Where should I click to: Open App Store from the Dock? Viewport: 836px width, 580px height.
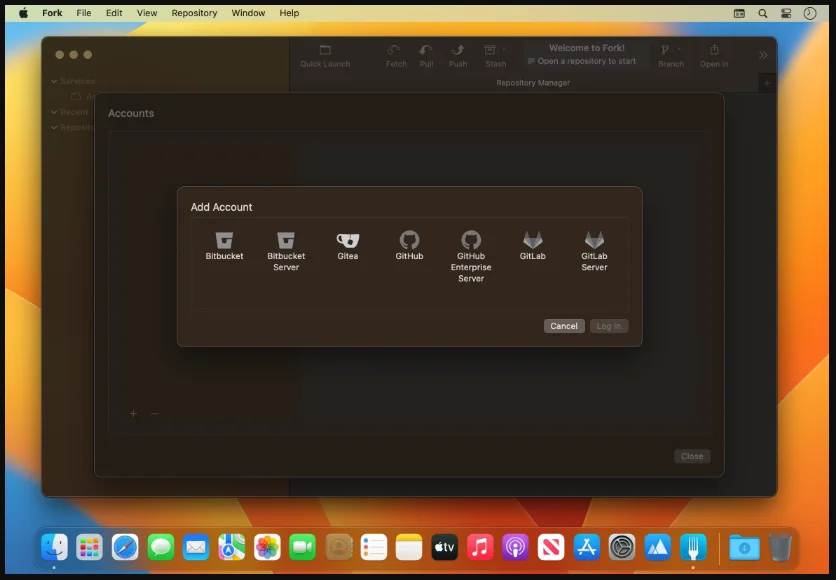pos(586,547)
